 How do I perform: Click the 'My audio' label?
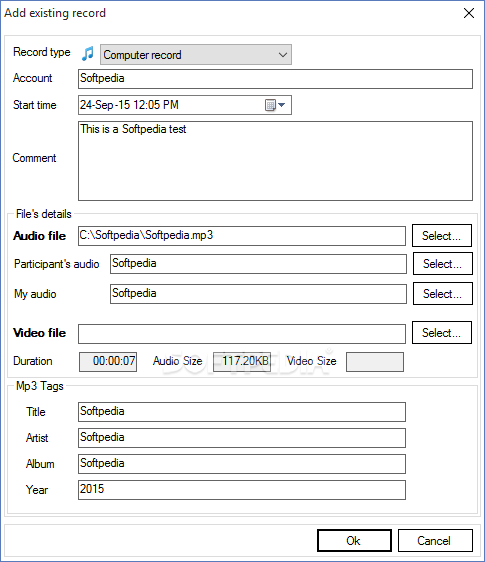click(x=35, y=294)
